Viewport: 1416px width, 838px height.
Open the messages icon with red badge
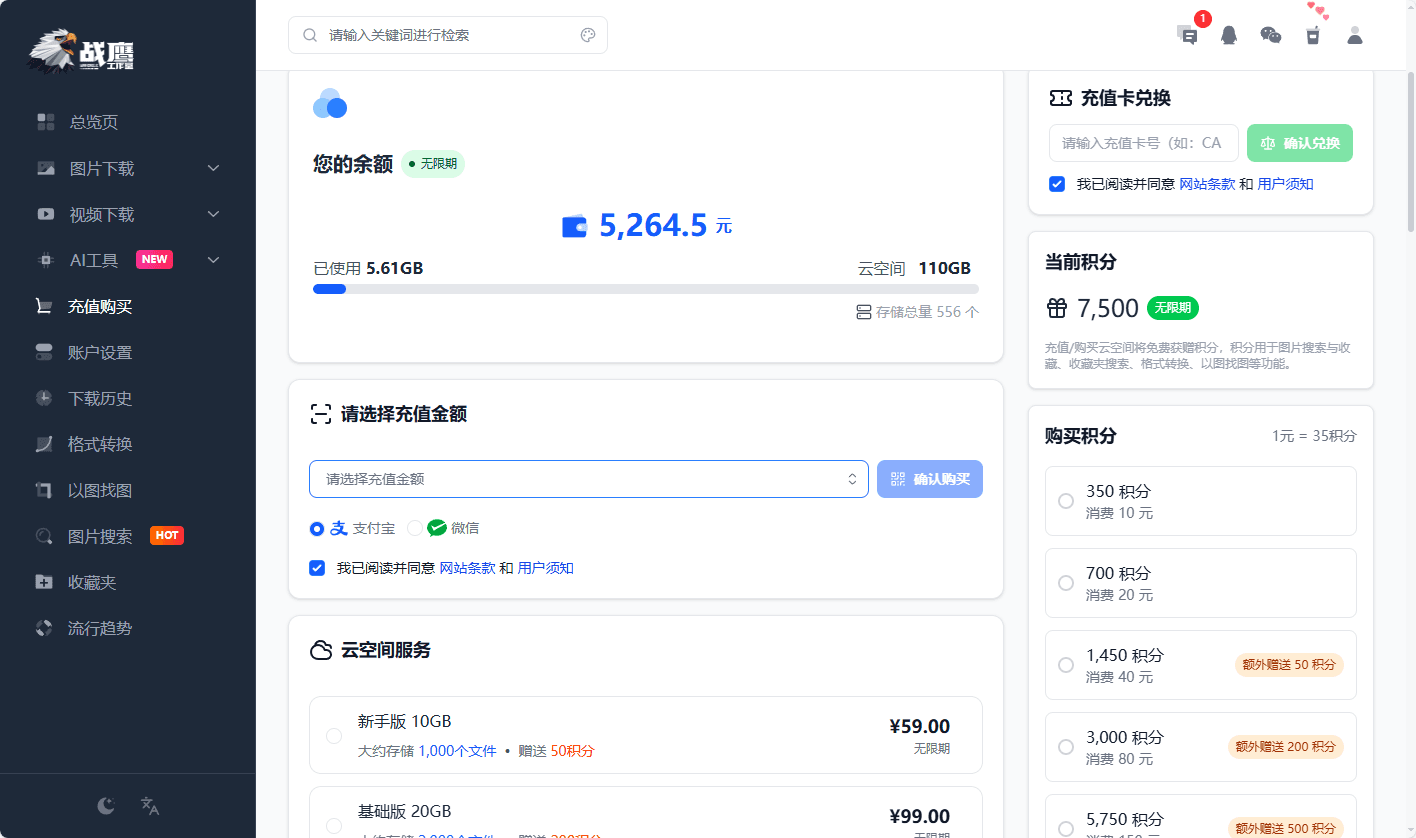click(x=1188, y=35)
